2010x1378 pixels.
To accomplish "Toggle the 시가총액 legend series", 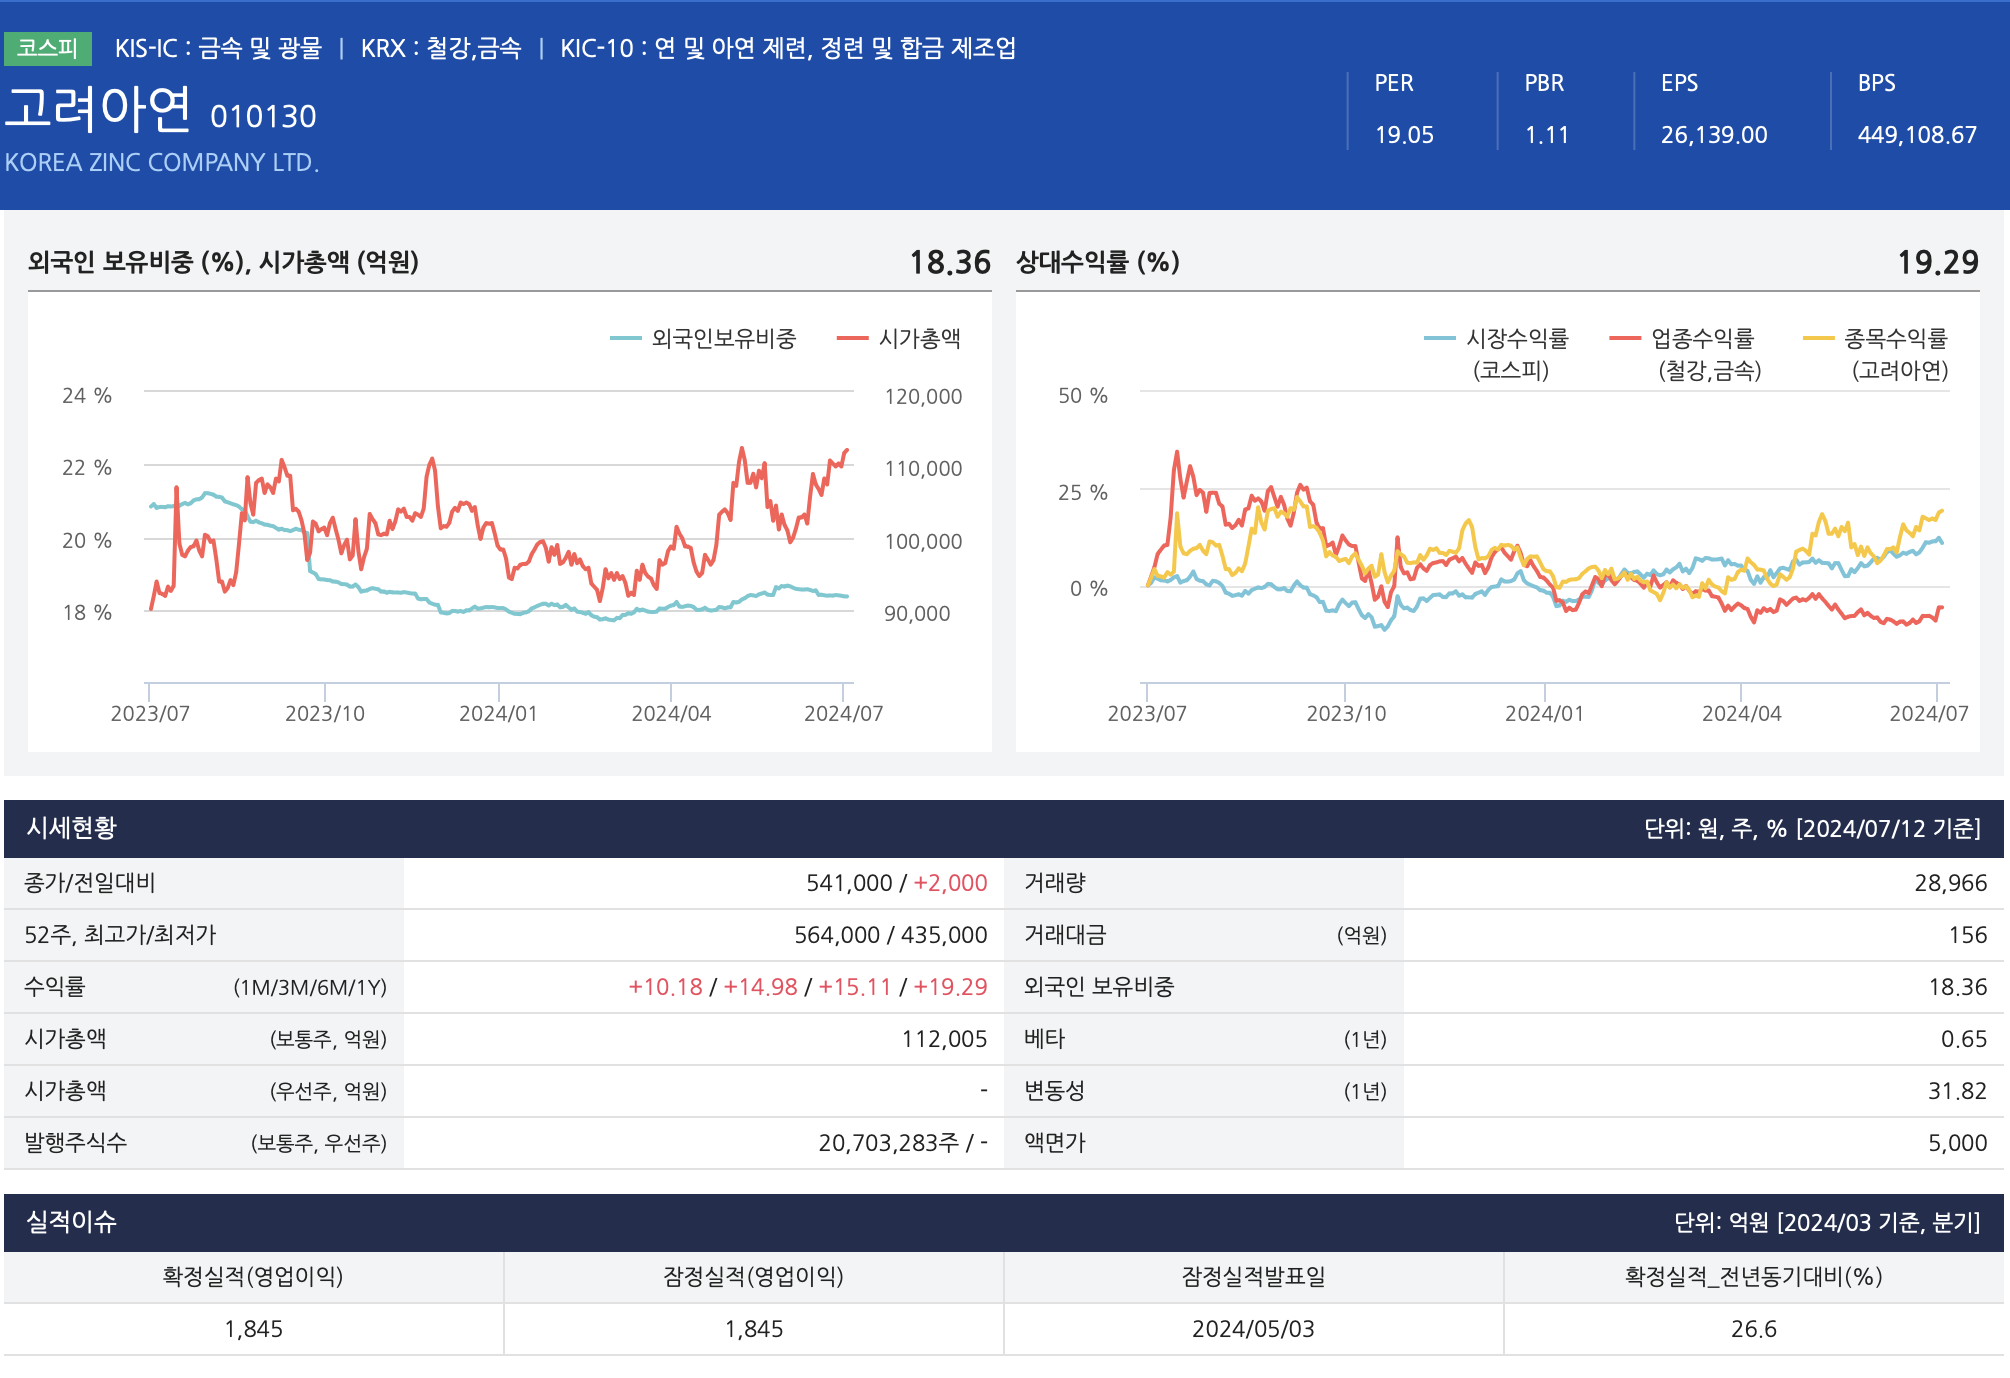I will click(x=919, y=339).
